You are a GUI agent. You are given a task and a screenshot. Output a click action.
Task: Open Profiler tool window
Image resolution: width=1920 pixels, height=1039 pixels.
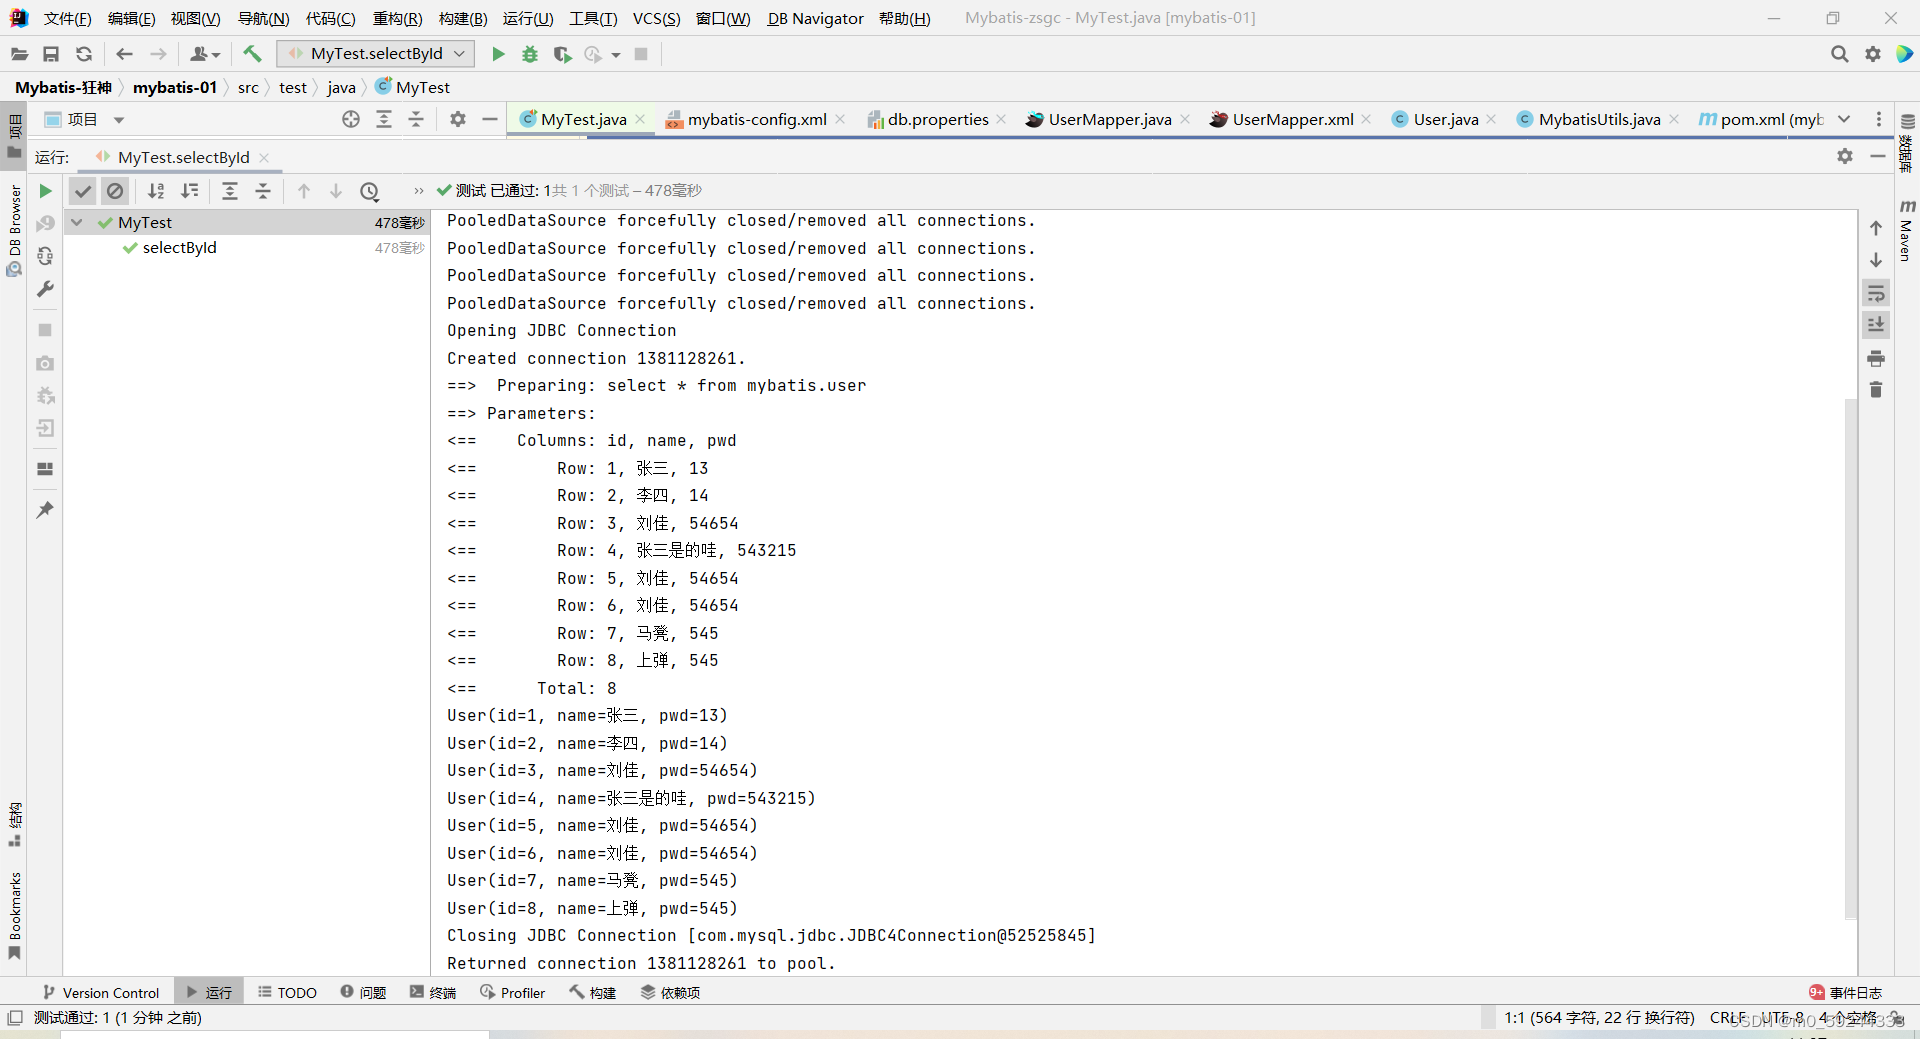(513, 992)
